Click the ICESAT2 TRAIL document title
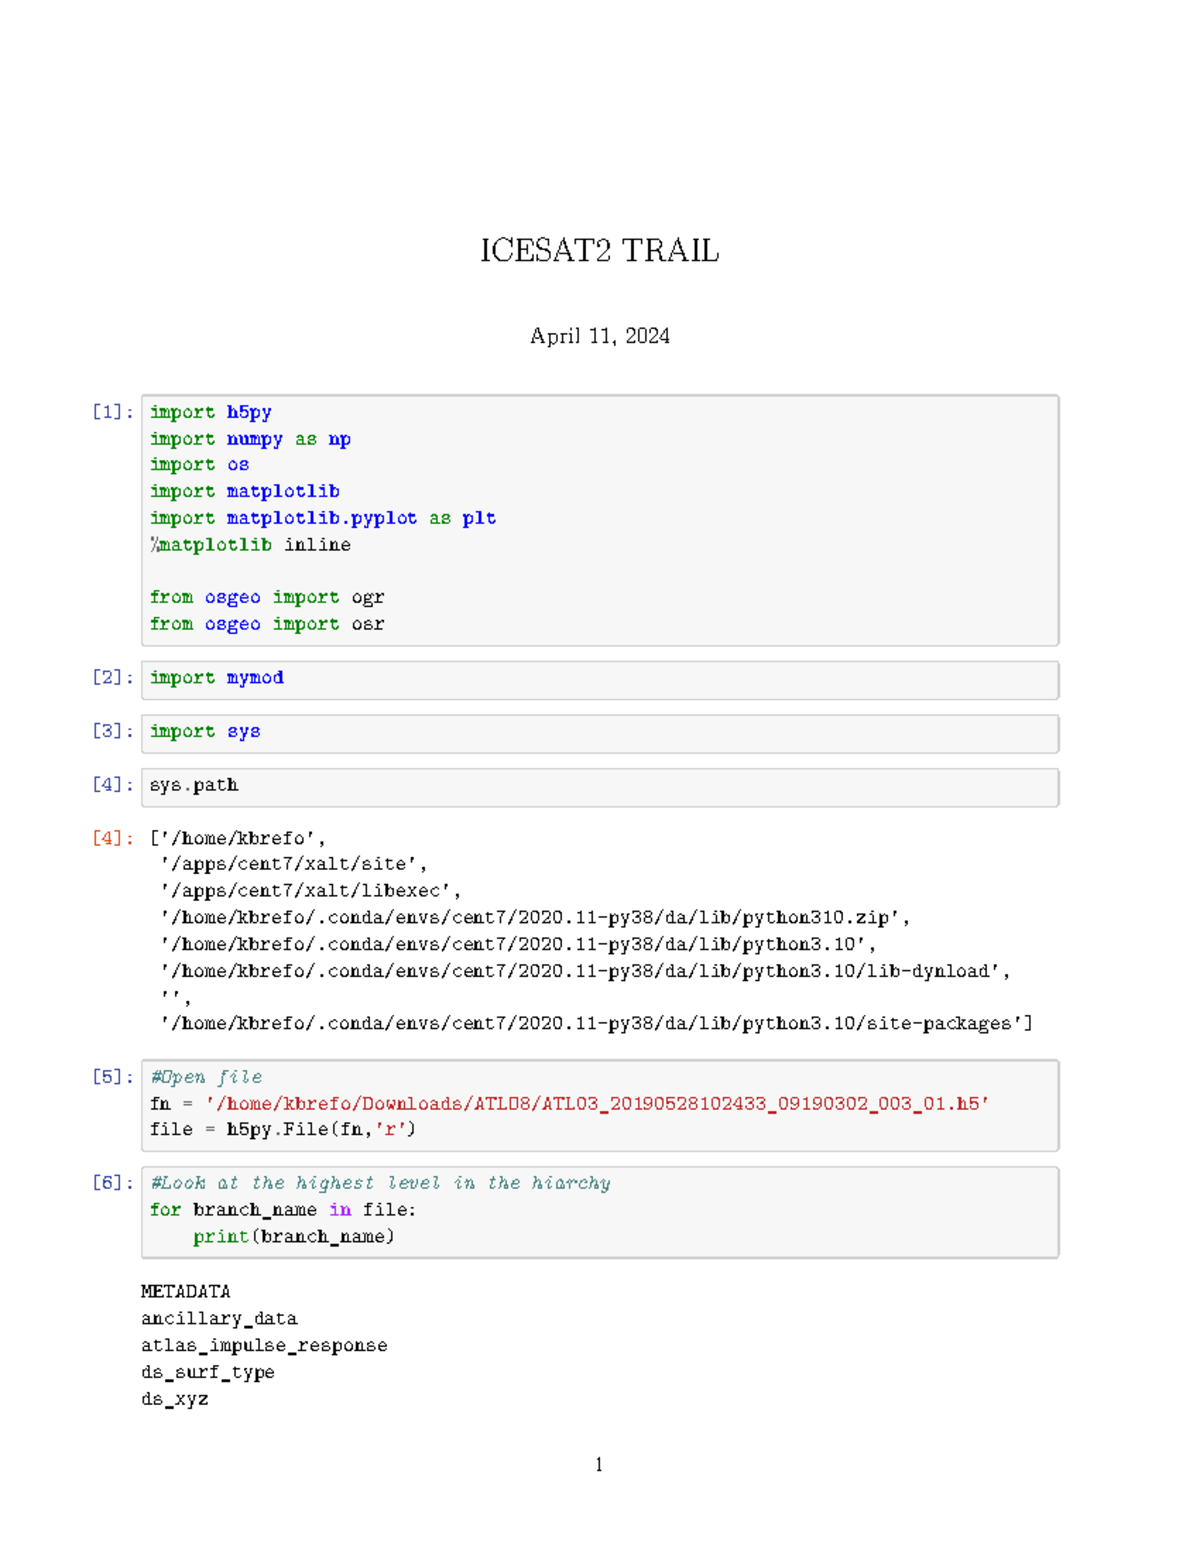Viewport: 1200px width, 1553px height. [598, 253]
